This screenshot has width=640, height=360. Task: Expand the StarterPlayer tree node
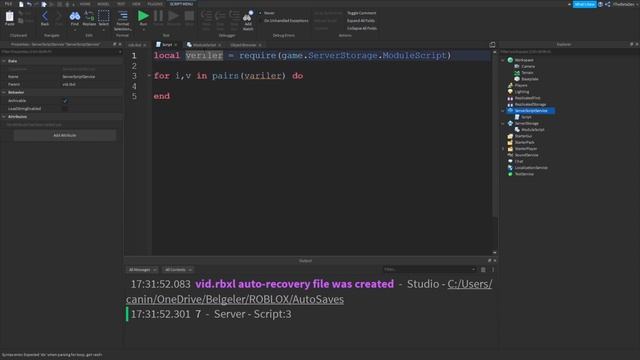coord(503,149)
